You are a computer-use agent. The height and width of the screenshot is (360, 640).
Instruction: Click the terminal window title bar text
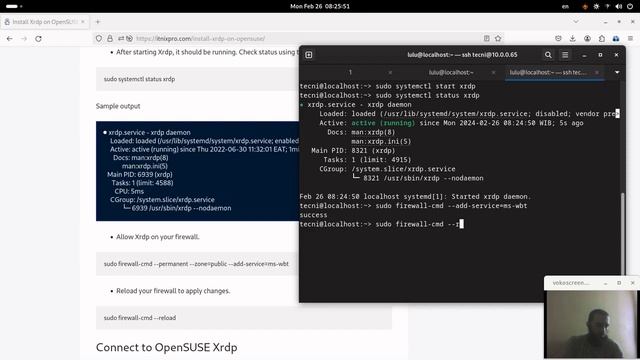(x=462, y=55)
